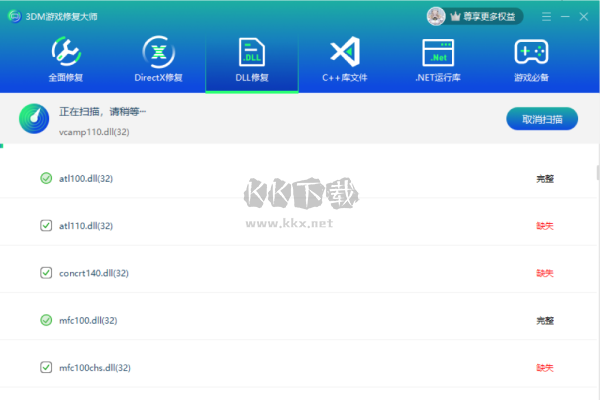Select the concrt140.dll(32) file name
The height and width of the screenshot is (400, 600).
pyautogui.click(x=94, y=273)
